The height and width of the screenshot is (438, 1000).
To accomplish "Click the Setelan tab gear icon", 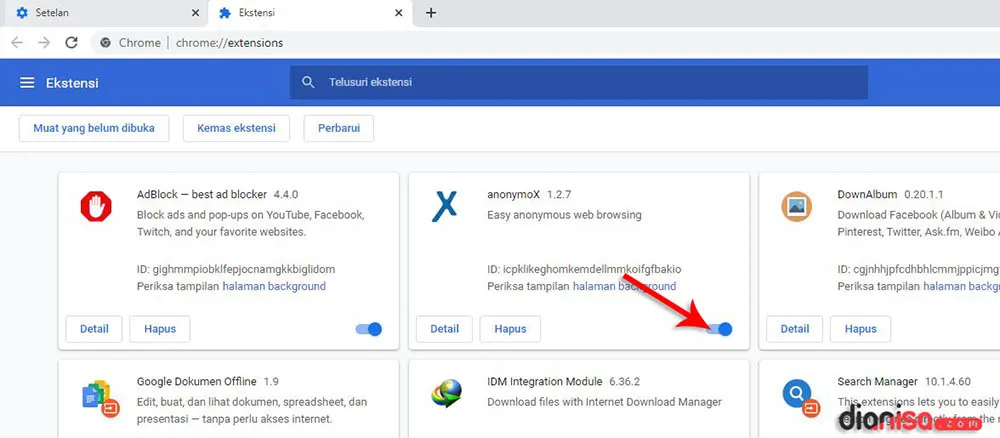I will [x=22, y=13].
